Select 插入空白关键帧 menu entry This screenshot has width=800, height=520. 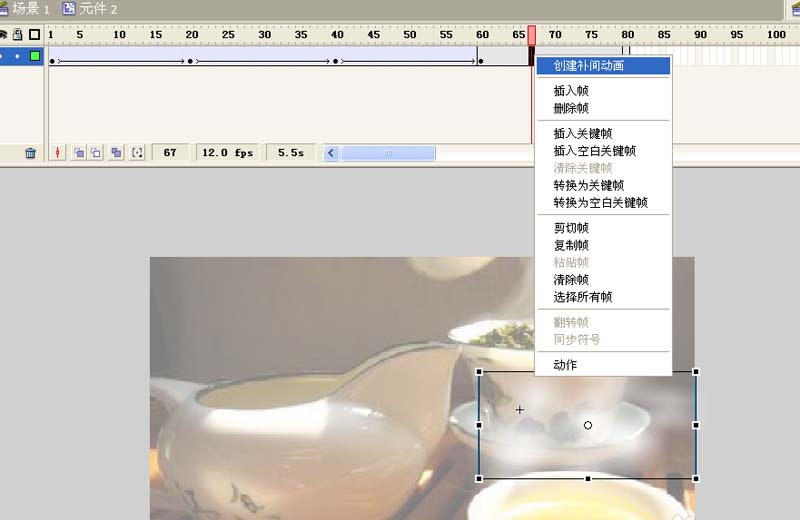coord(594,151)
